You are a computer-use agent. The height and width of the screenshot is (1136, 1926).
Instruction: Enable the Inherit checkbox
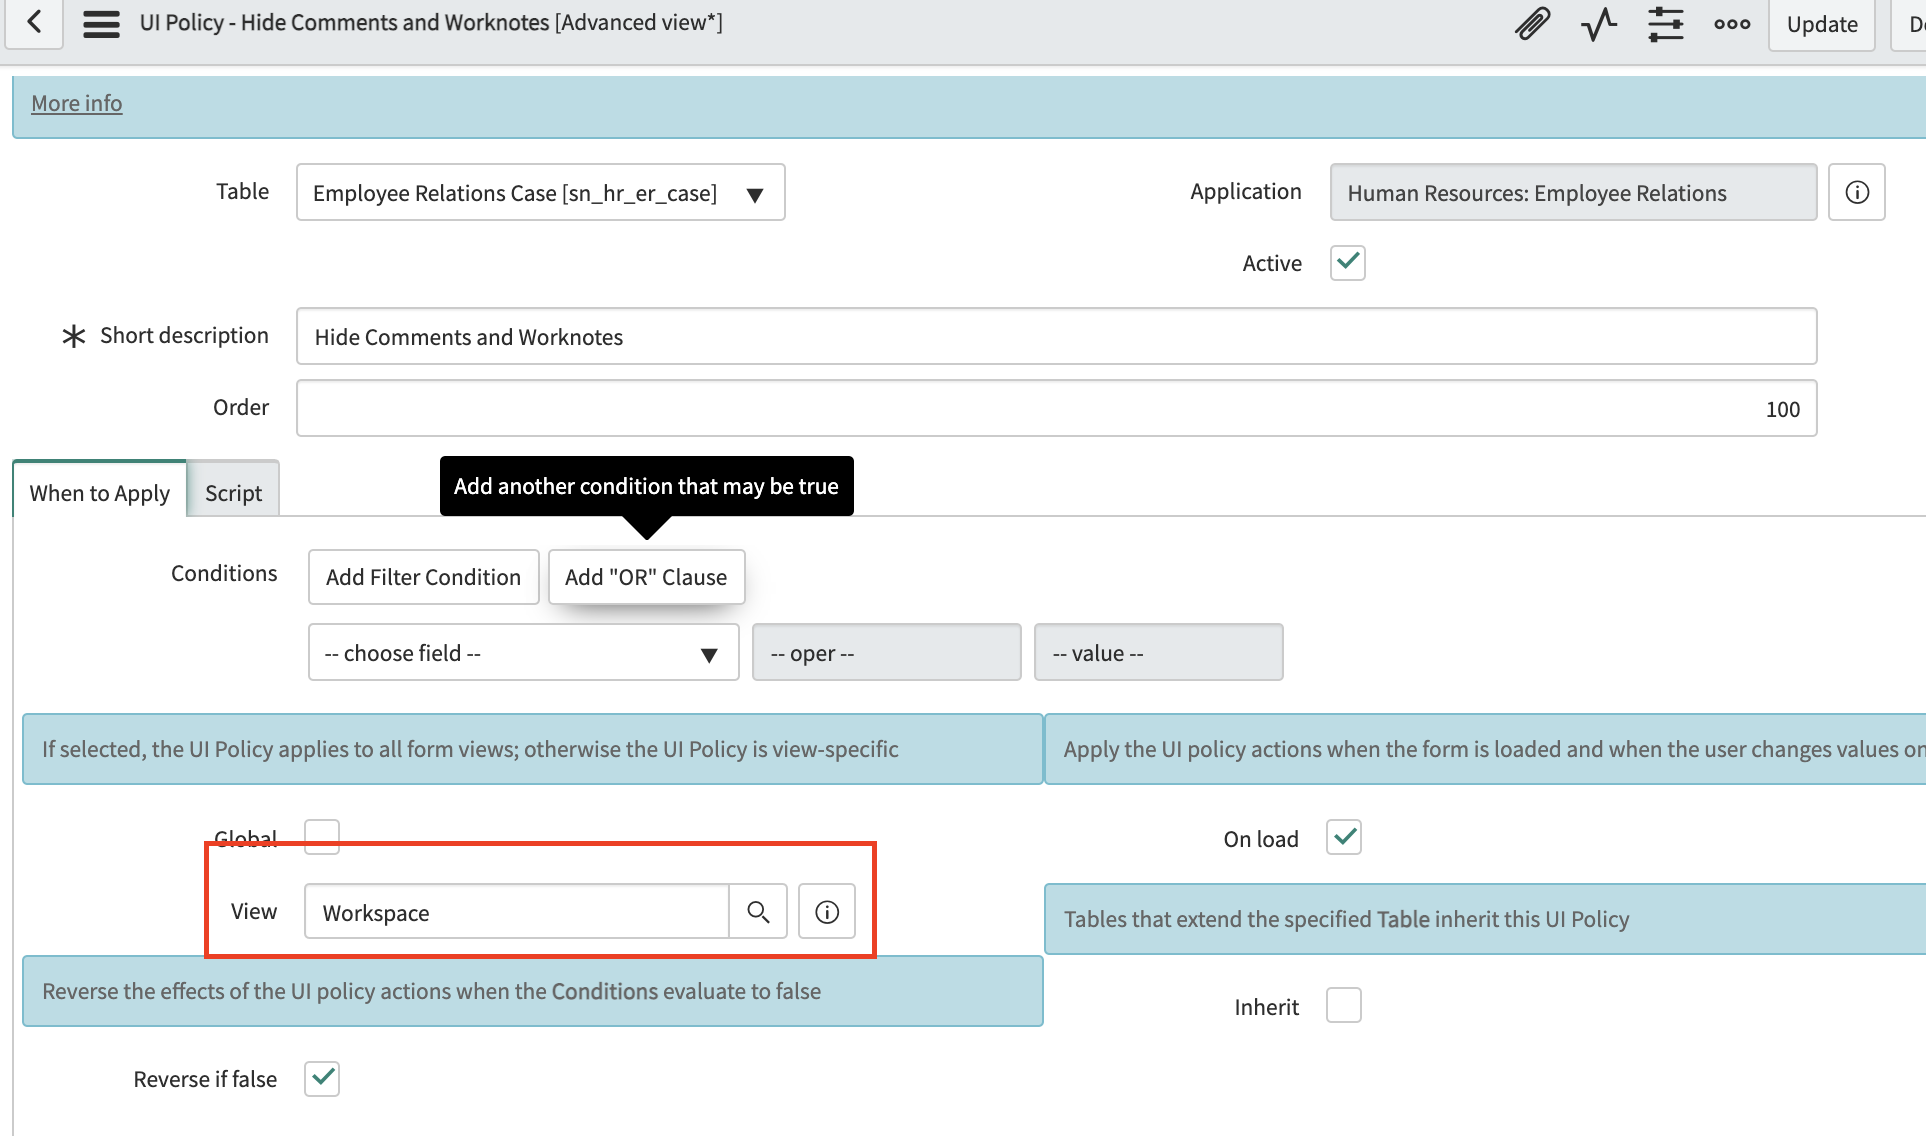point(1344,1005)
